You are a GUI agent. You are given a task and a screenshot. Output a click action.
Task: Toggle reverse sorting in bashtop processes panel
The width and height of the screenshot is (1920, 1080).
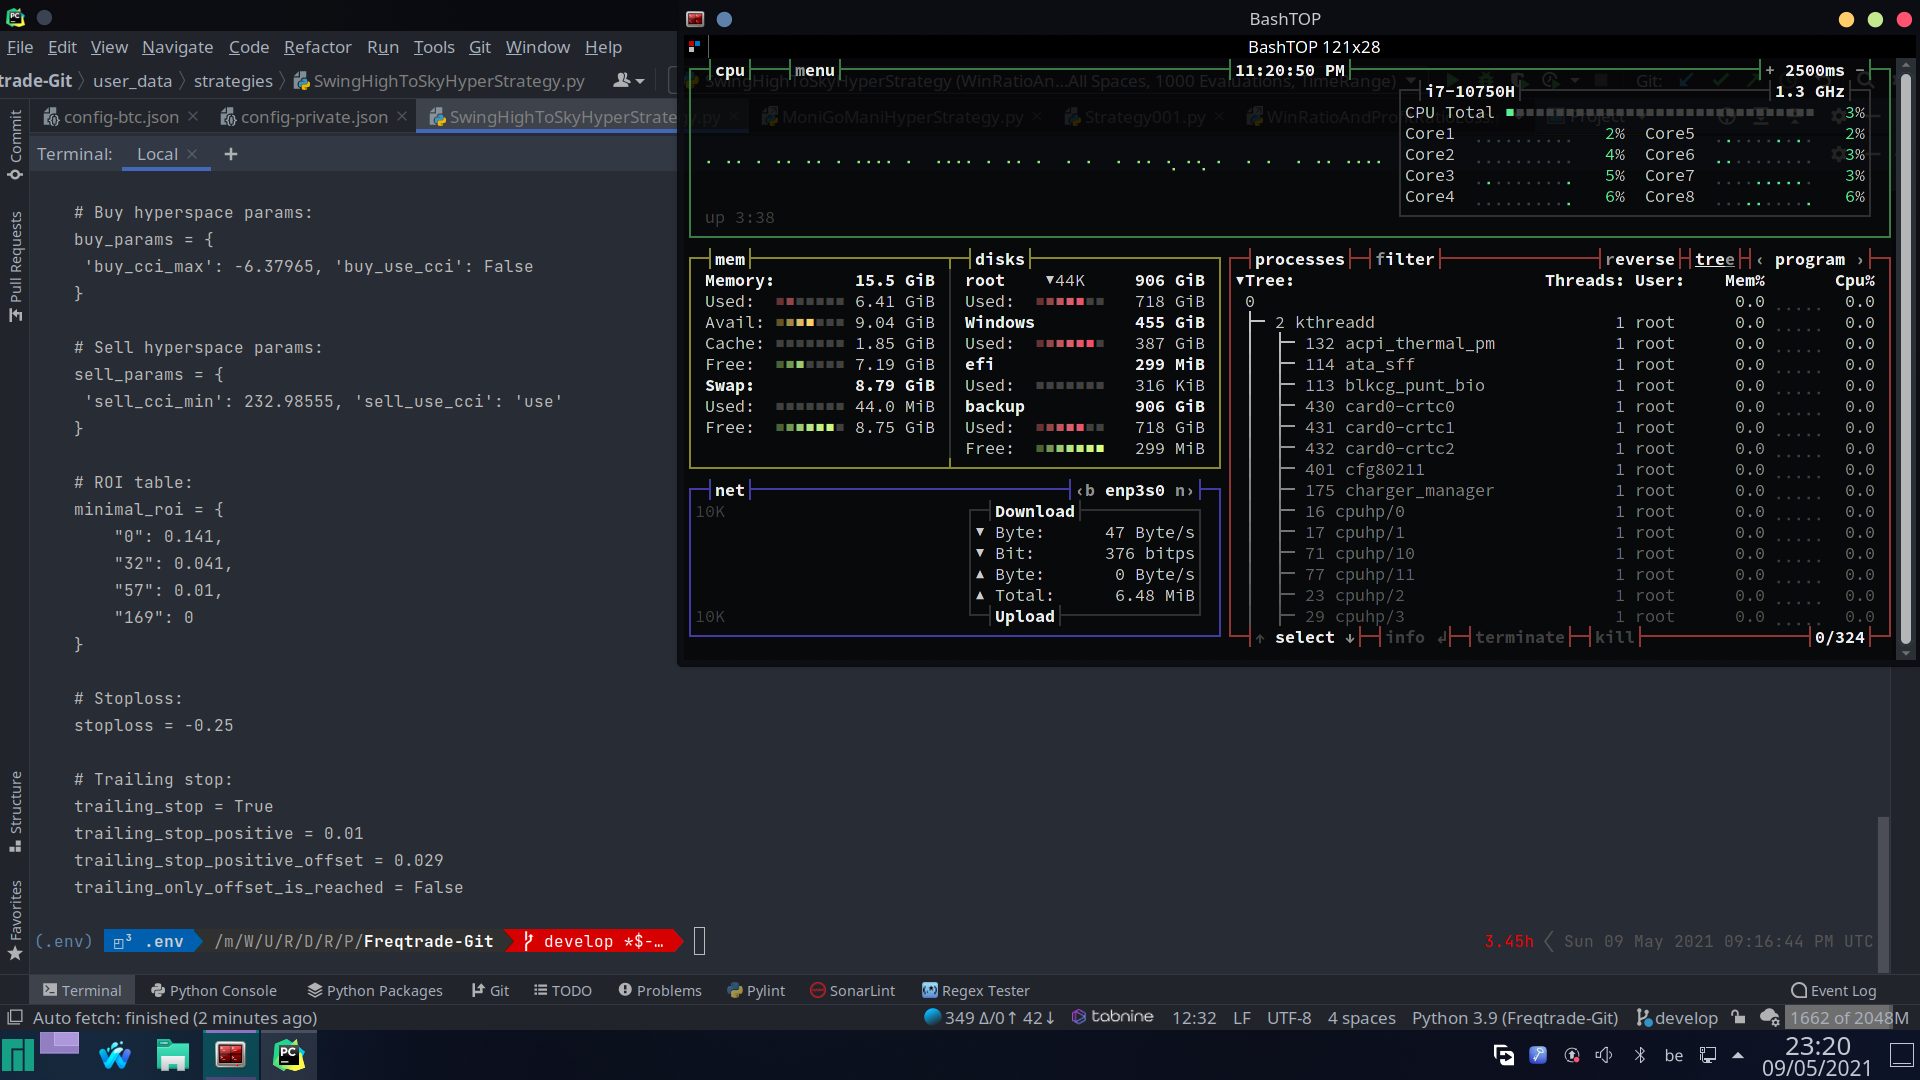1640,259
